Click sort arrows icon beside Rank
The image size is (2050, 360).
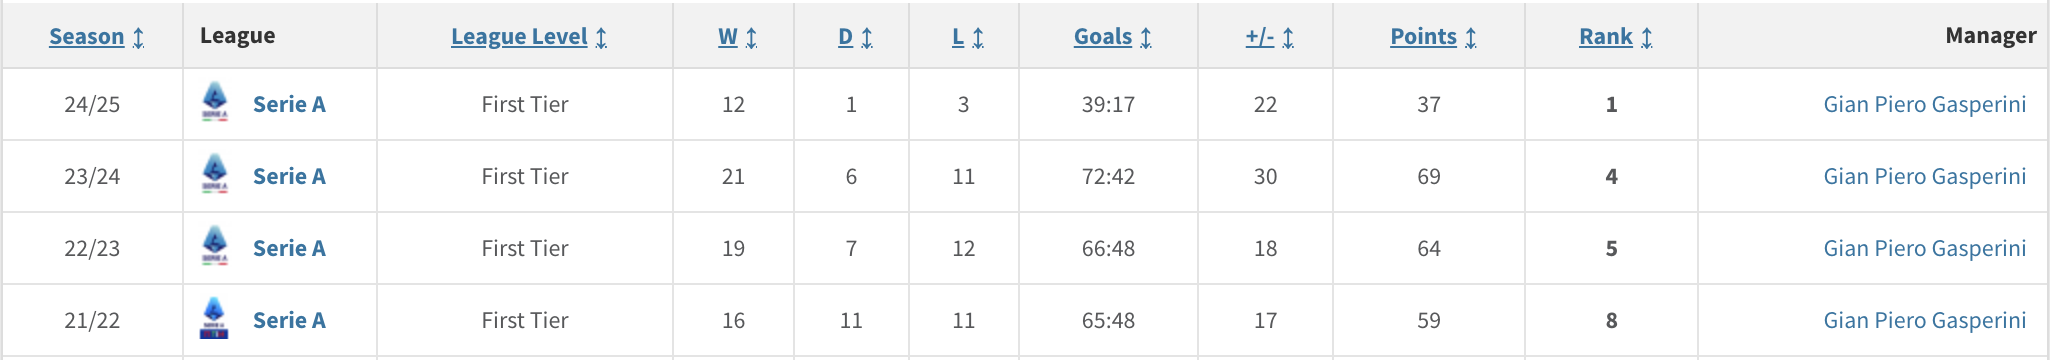[x=1647, y=37]
